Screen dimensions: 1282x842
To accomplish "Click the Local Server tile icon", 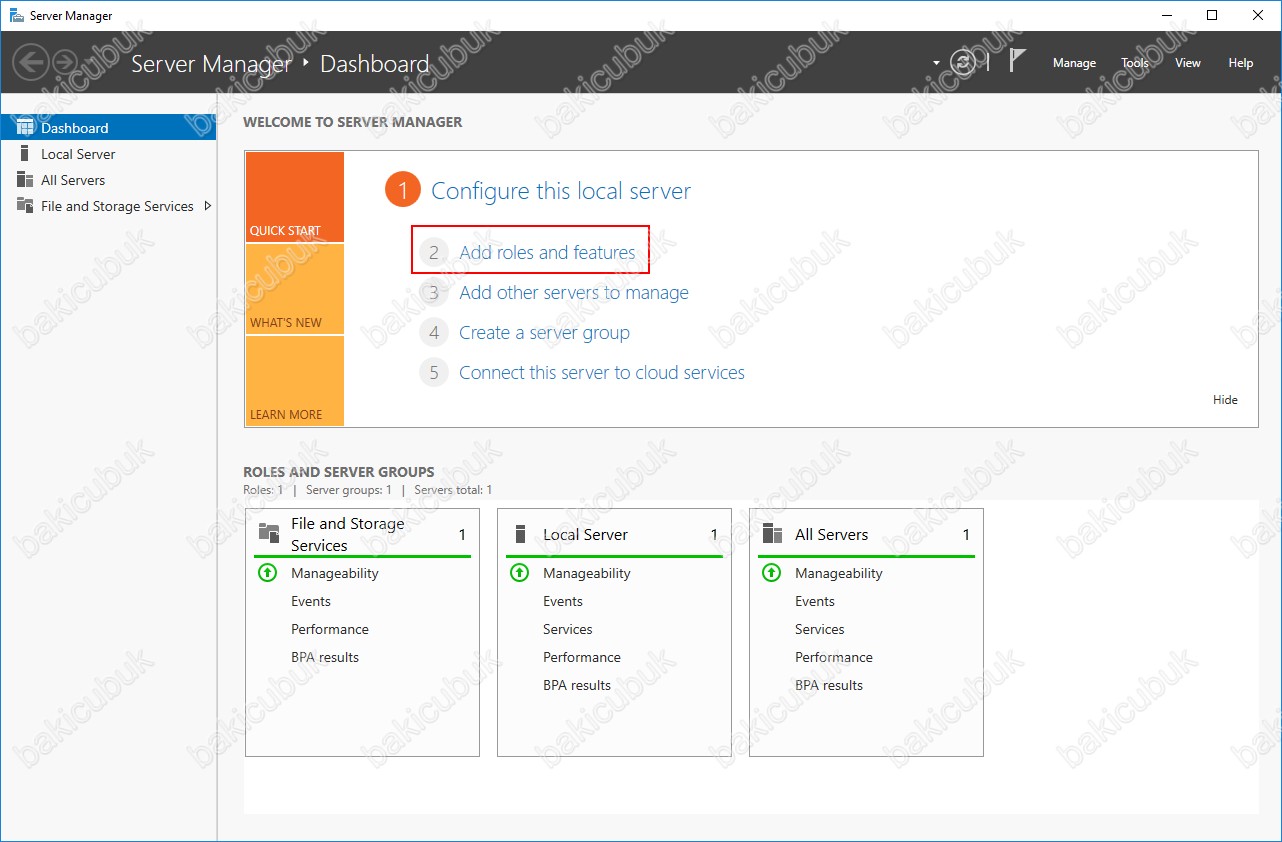I will [x=520, y=534].
